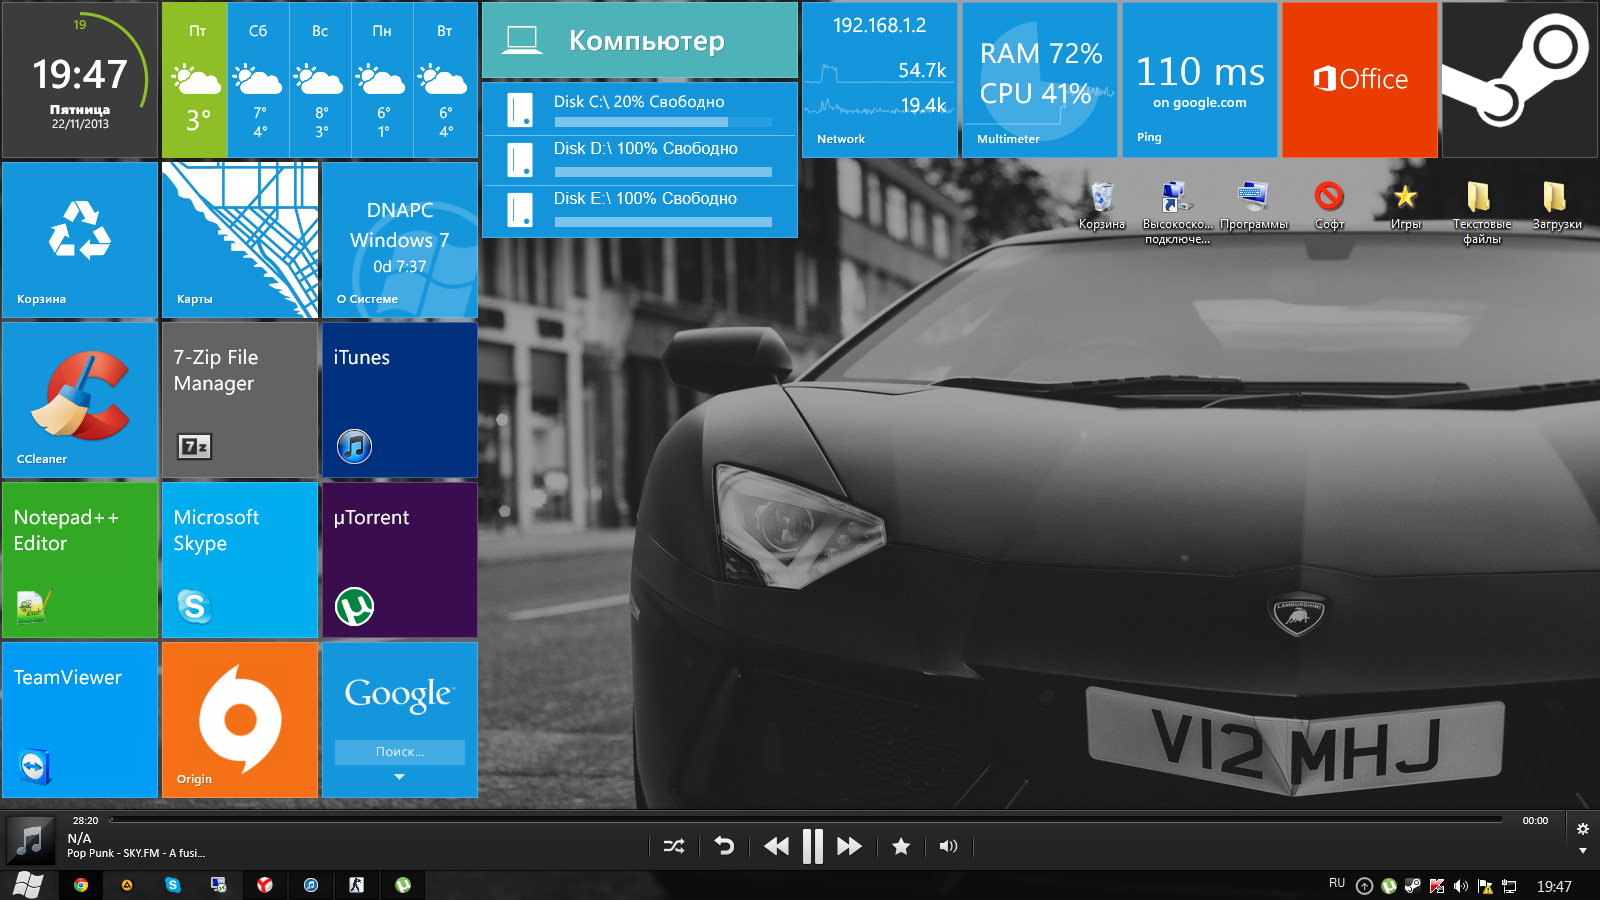Open the Карты maps tile
The width and height of the screenshot is (1600, 900).
[240, 240]
